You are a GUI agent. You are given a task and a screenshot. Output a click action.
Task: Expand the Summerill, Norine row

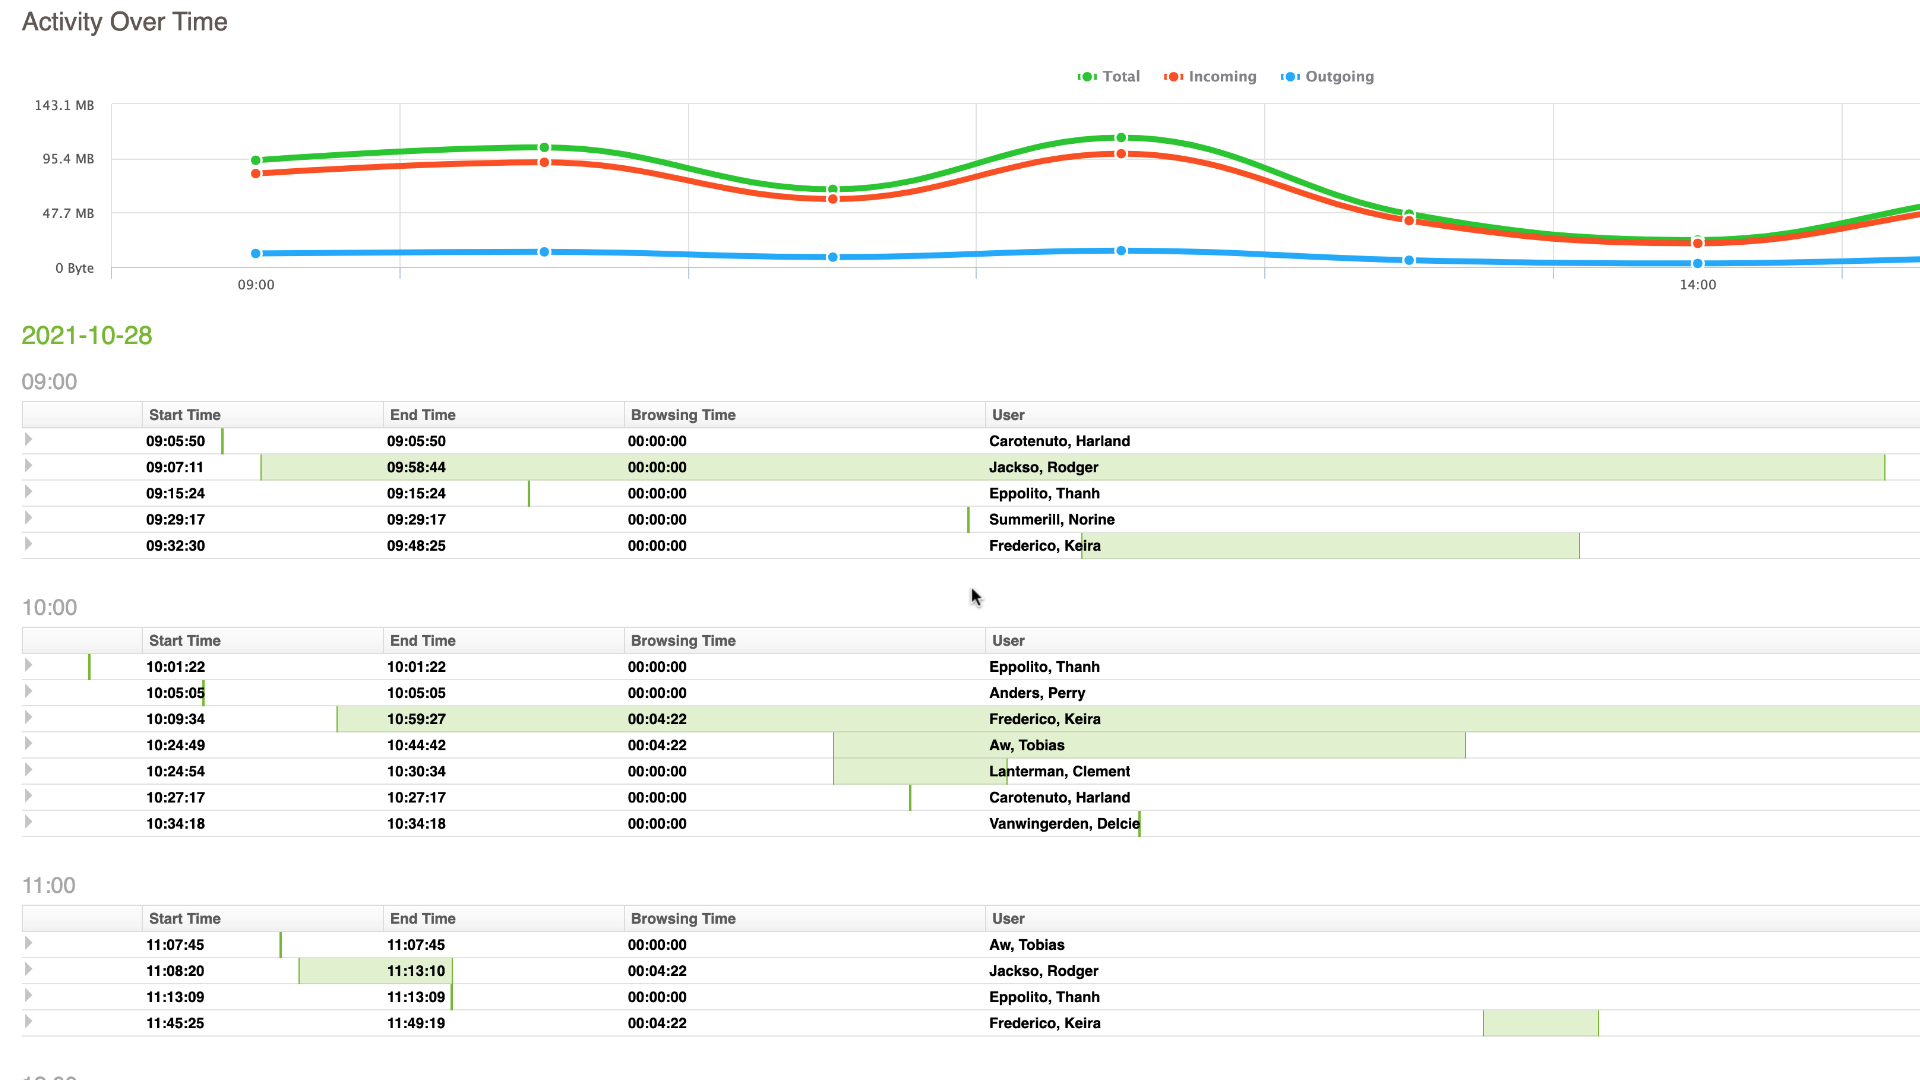[28, 519]
